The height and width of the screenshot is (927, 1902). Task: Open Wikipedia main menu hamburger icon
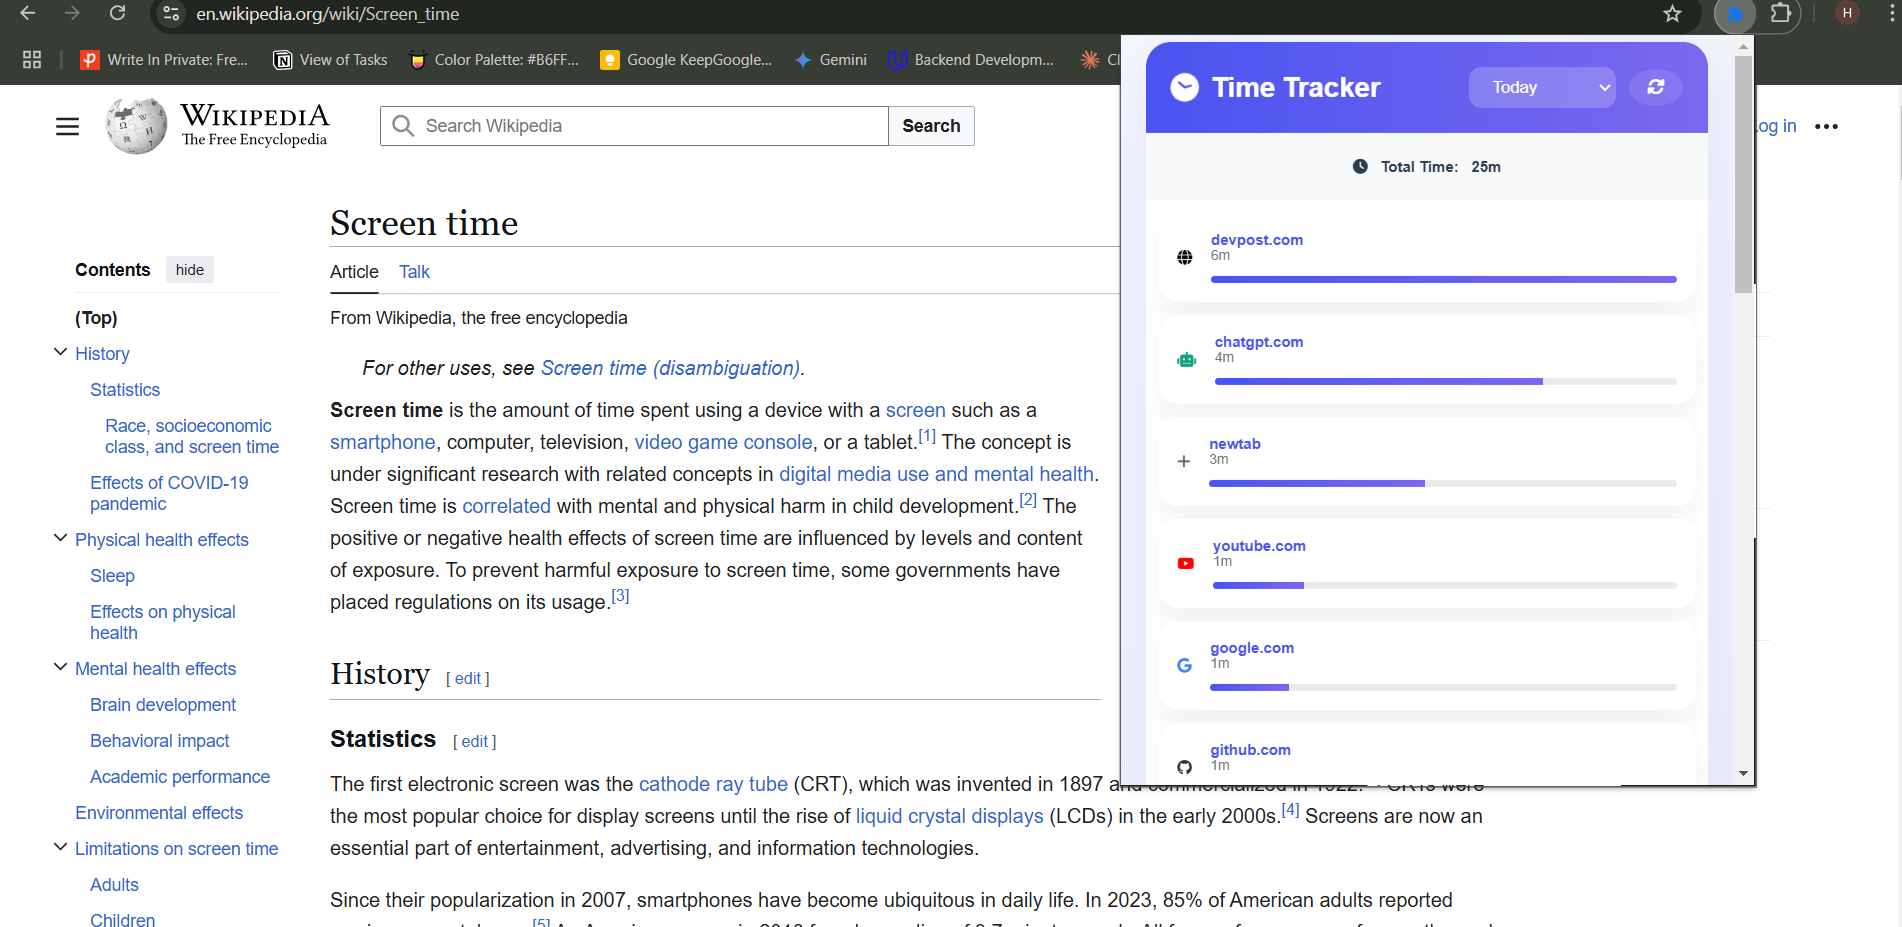[67, 126]
